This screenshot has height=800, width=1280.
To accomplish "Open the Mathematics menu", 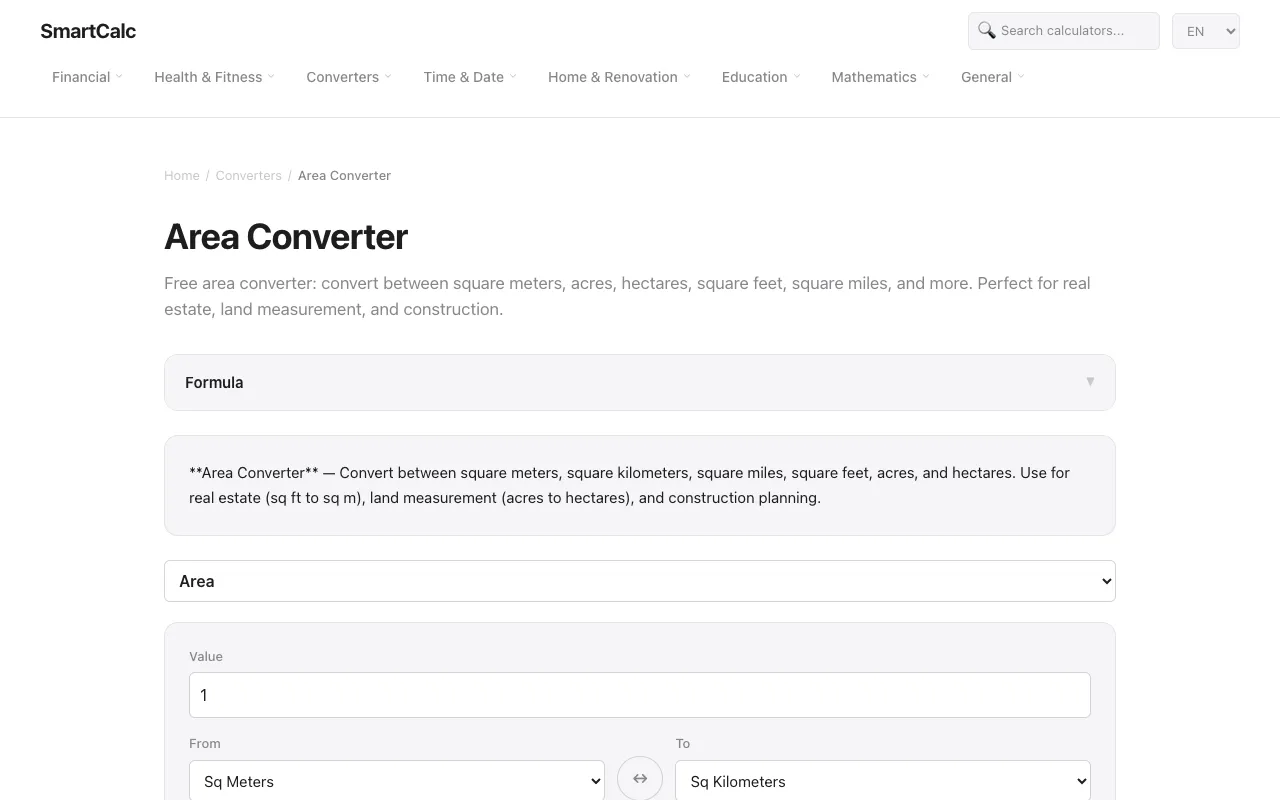I will coord(880,77).
